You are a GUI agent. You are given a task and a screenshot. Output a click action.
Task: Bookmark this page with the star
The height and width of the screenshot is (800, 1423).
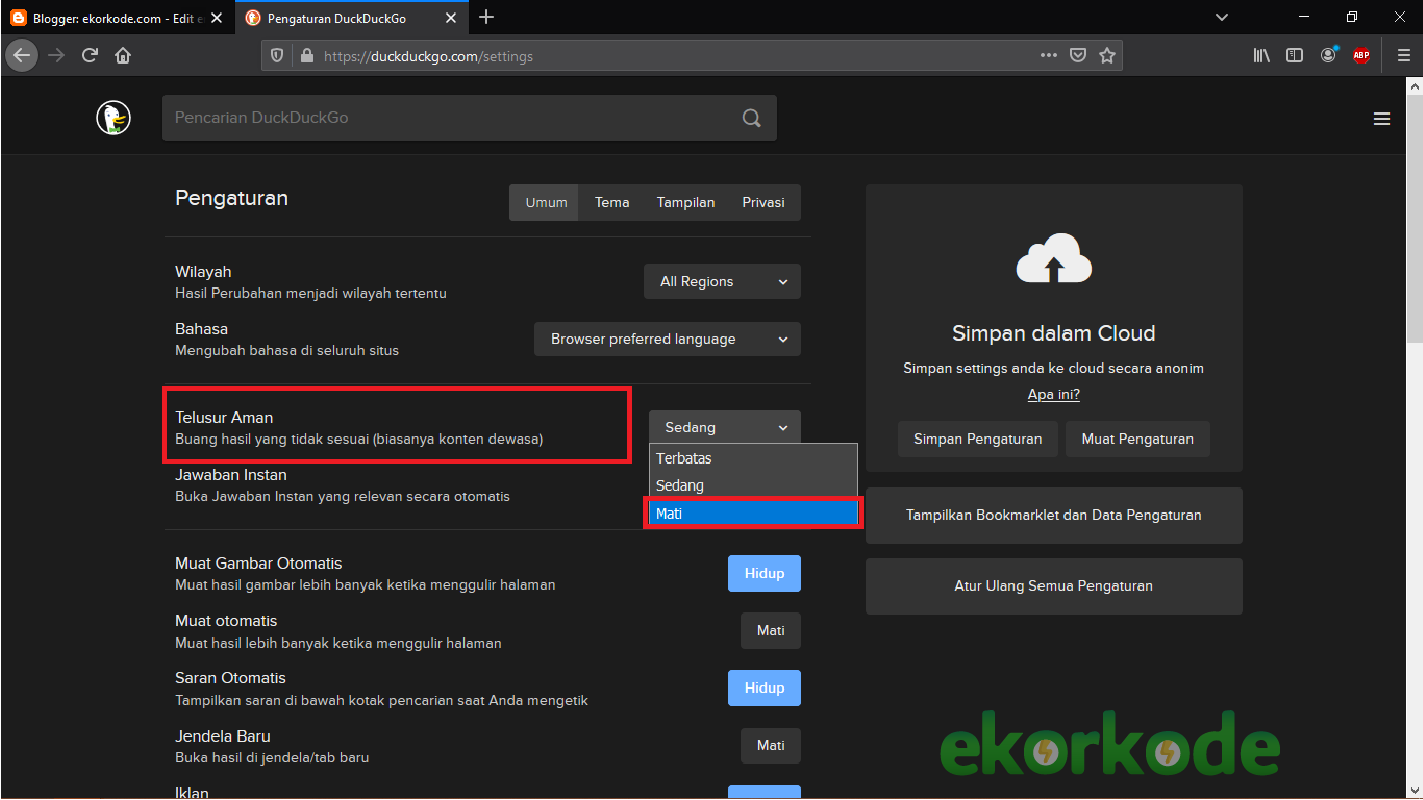[1107, 56]
